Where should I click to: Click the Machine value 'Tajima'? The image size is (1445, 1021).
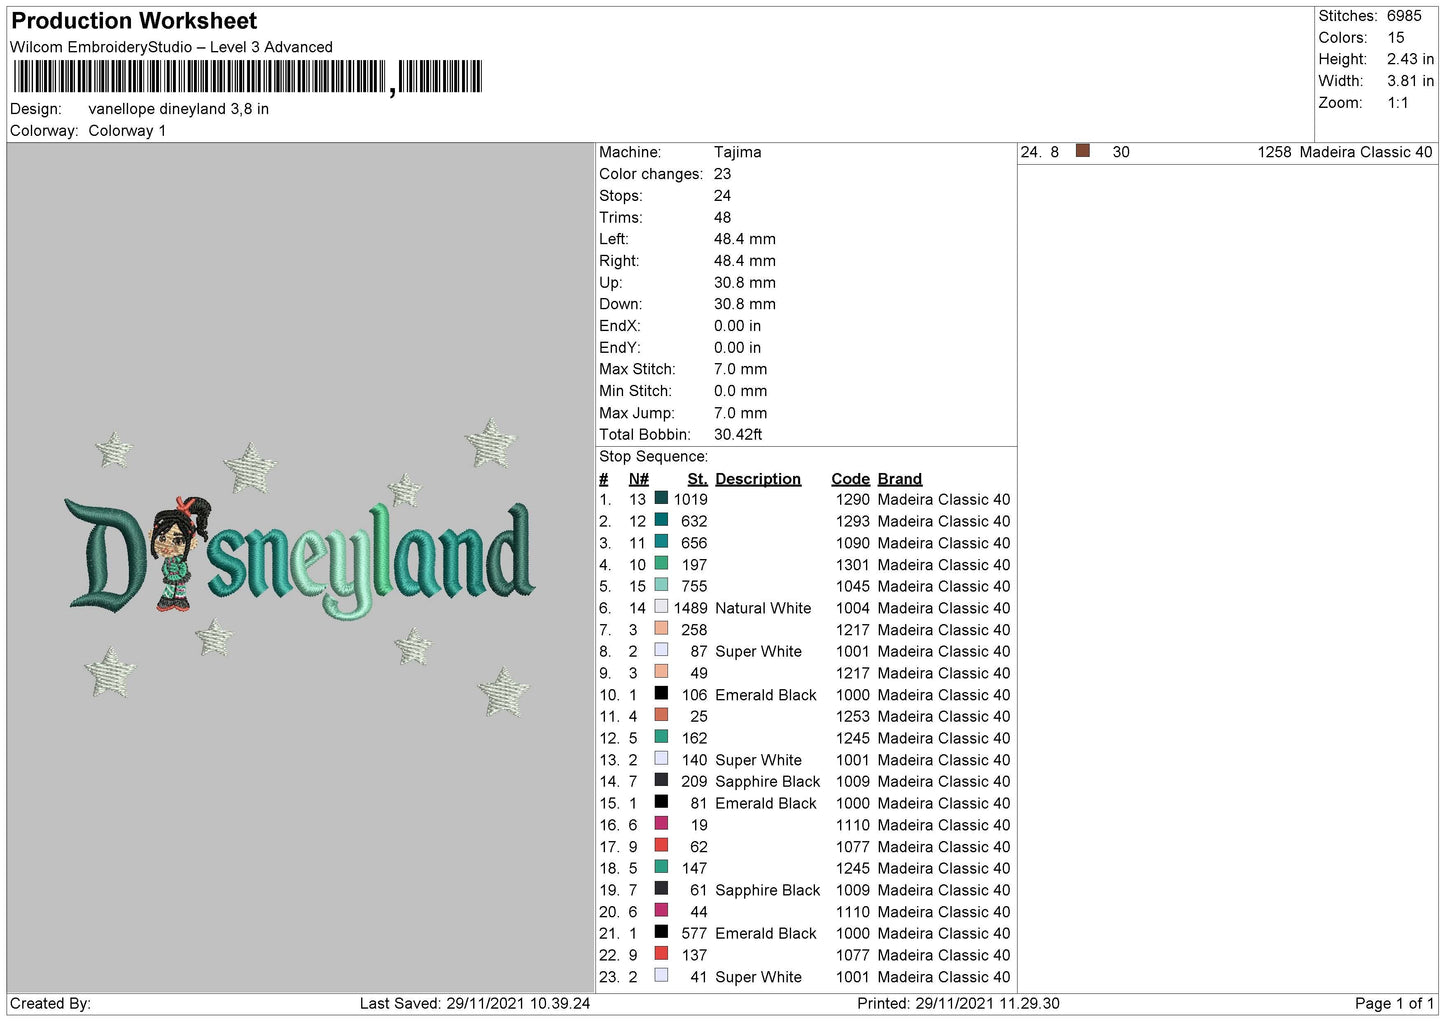pyautogui.click(x=738, y=152)
